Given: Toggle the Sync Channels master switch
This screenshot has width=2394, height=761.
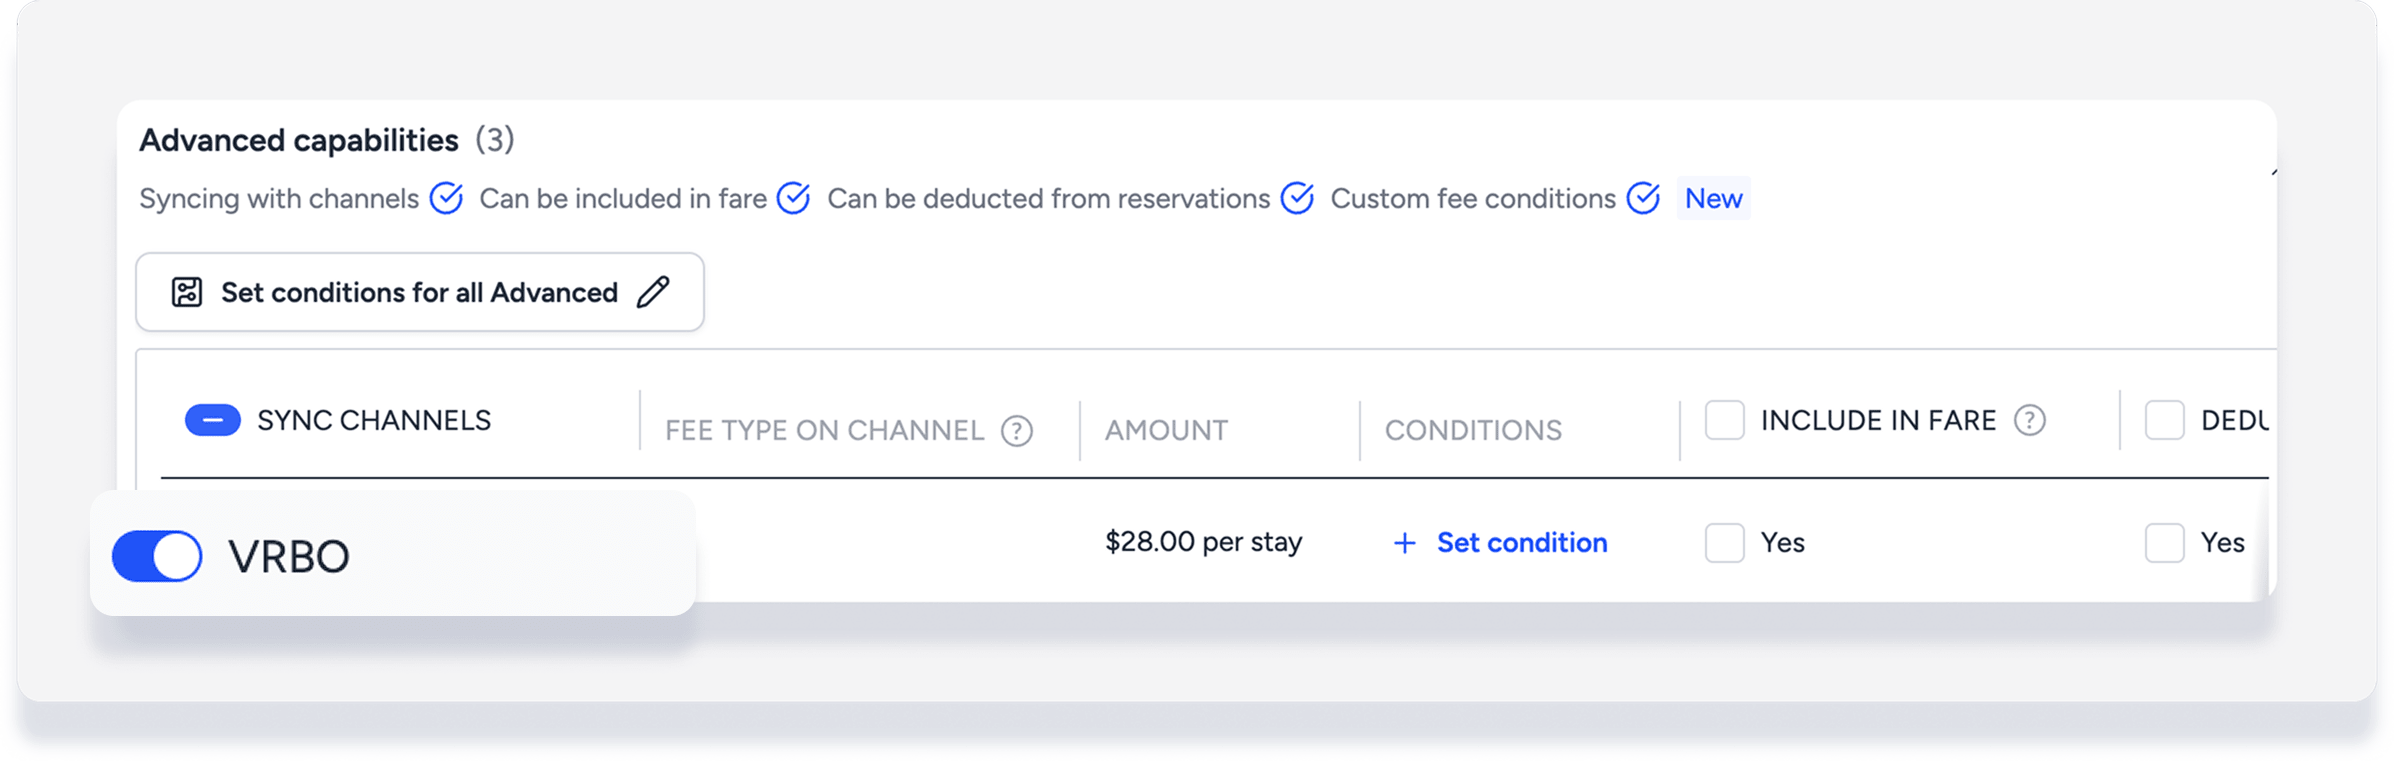Looking at the screenshot, I should pyautogui.click(x=213, y=420).
